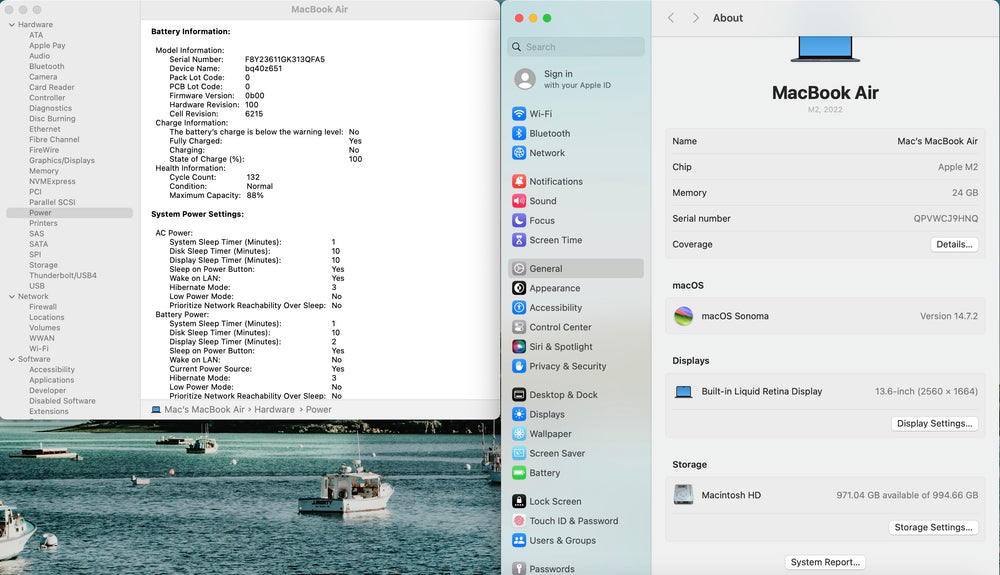Open the System Report button
Screen dimensions: 1000x575
click(x=825, y=562)
